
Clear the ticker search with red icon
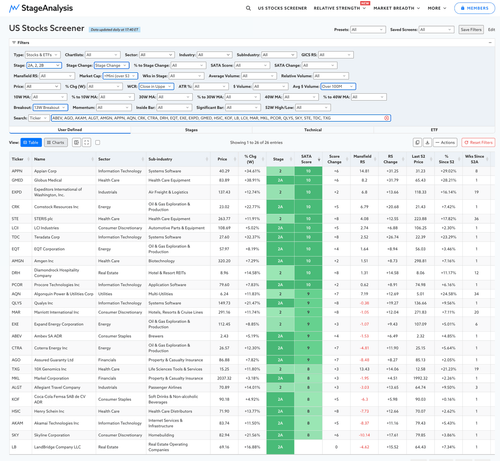386,118
